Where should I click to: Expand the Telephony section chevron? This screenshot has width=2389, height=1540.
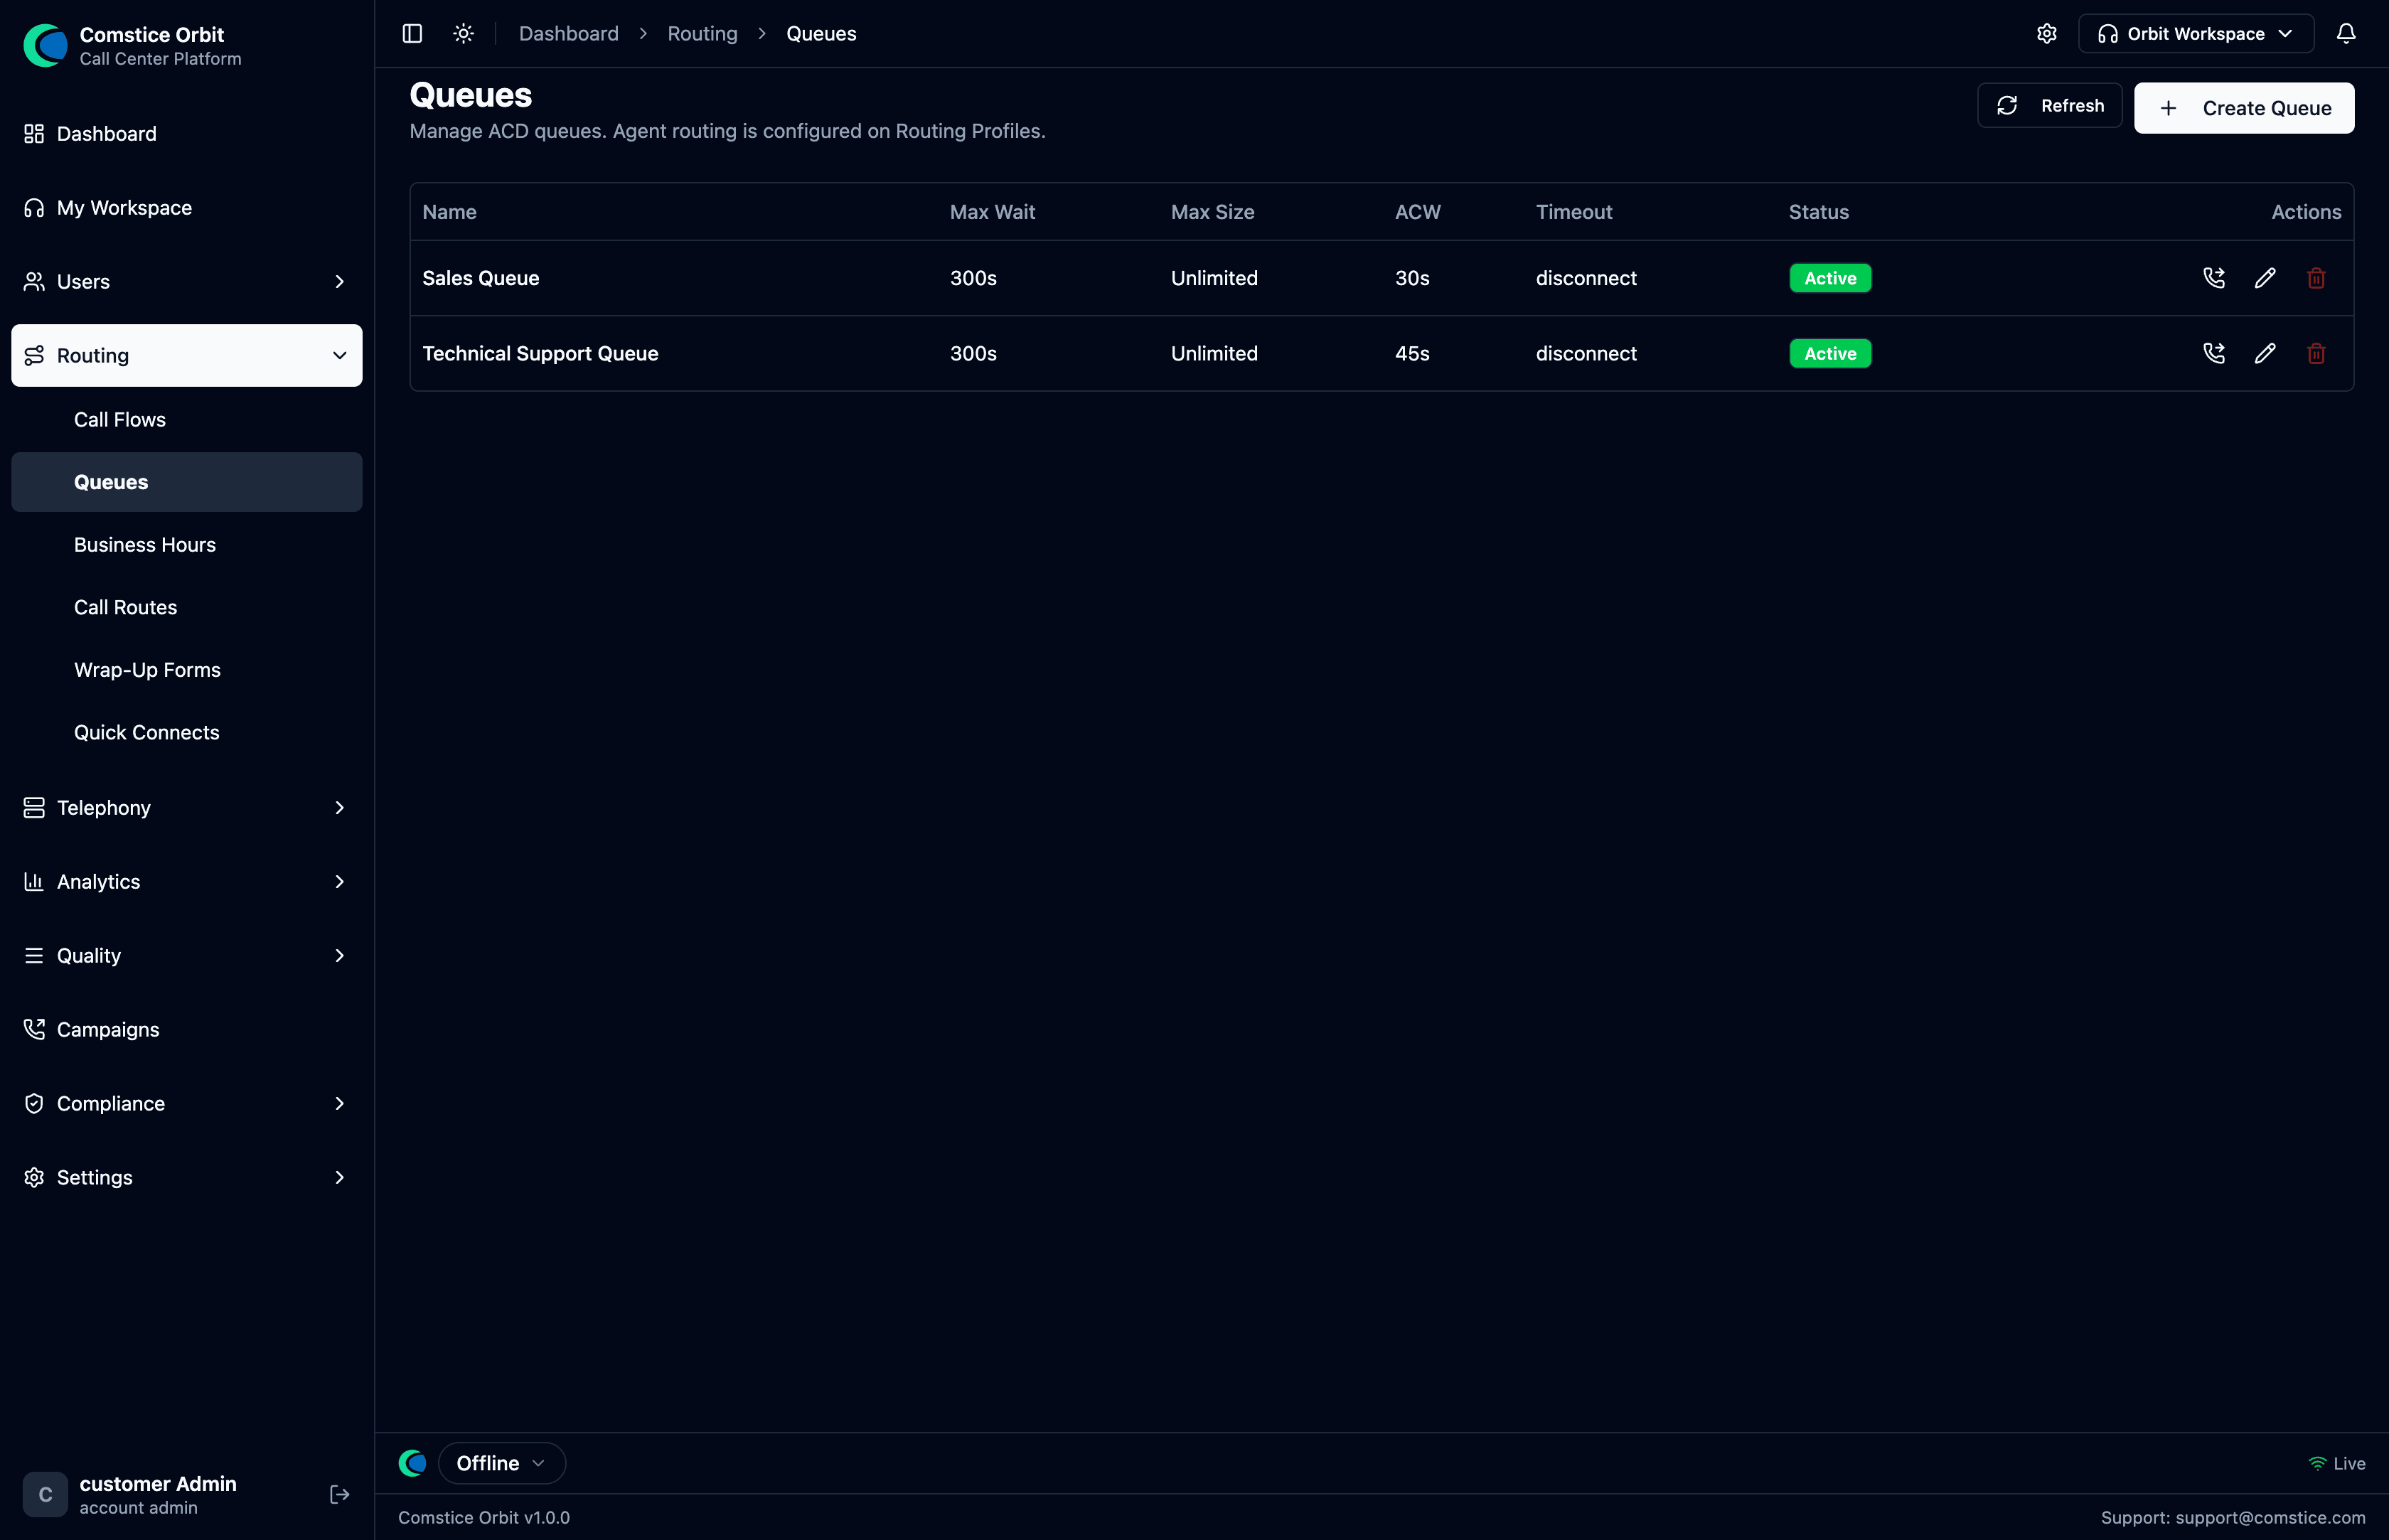339,808
